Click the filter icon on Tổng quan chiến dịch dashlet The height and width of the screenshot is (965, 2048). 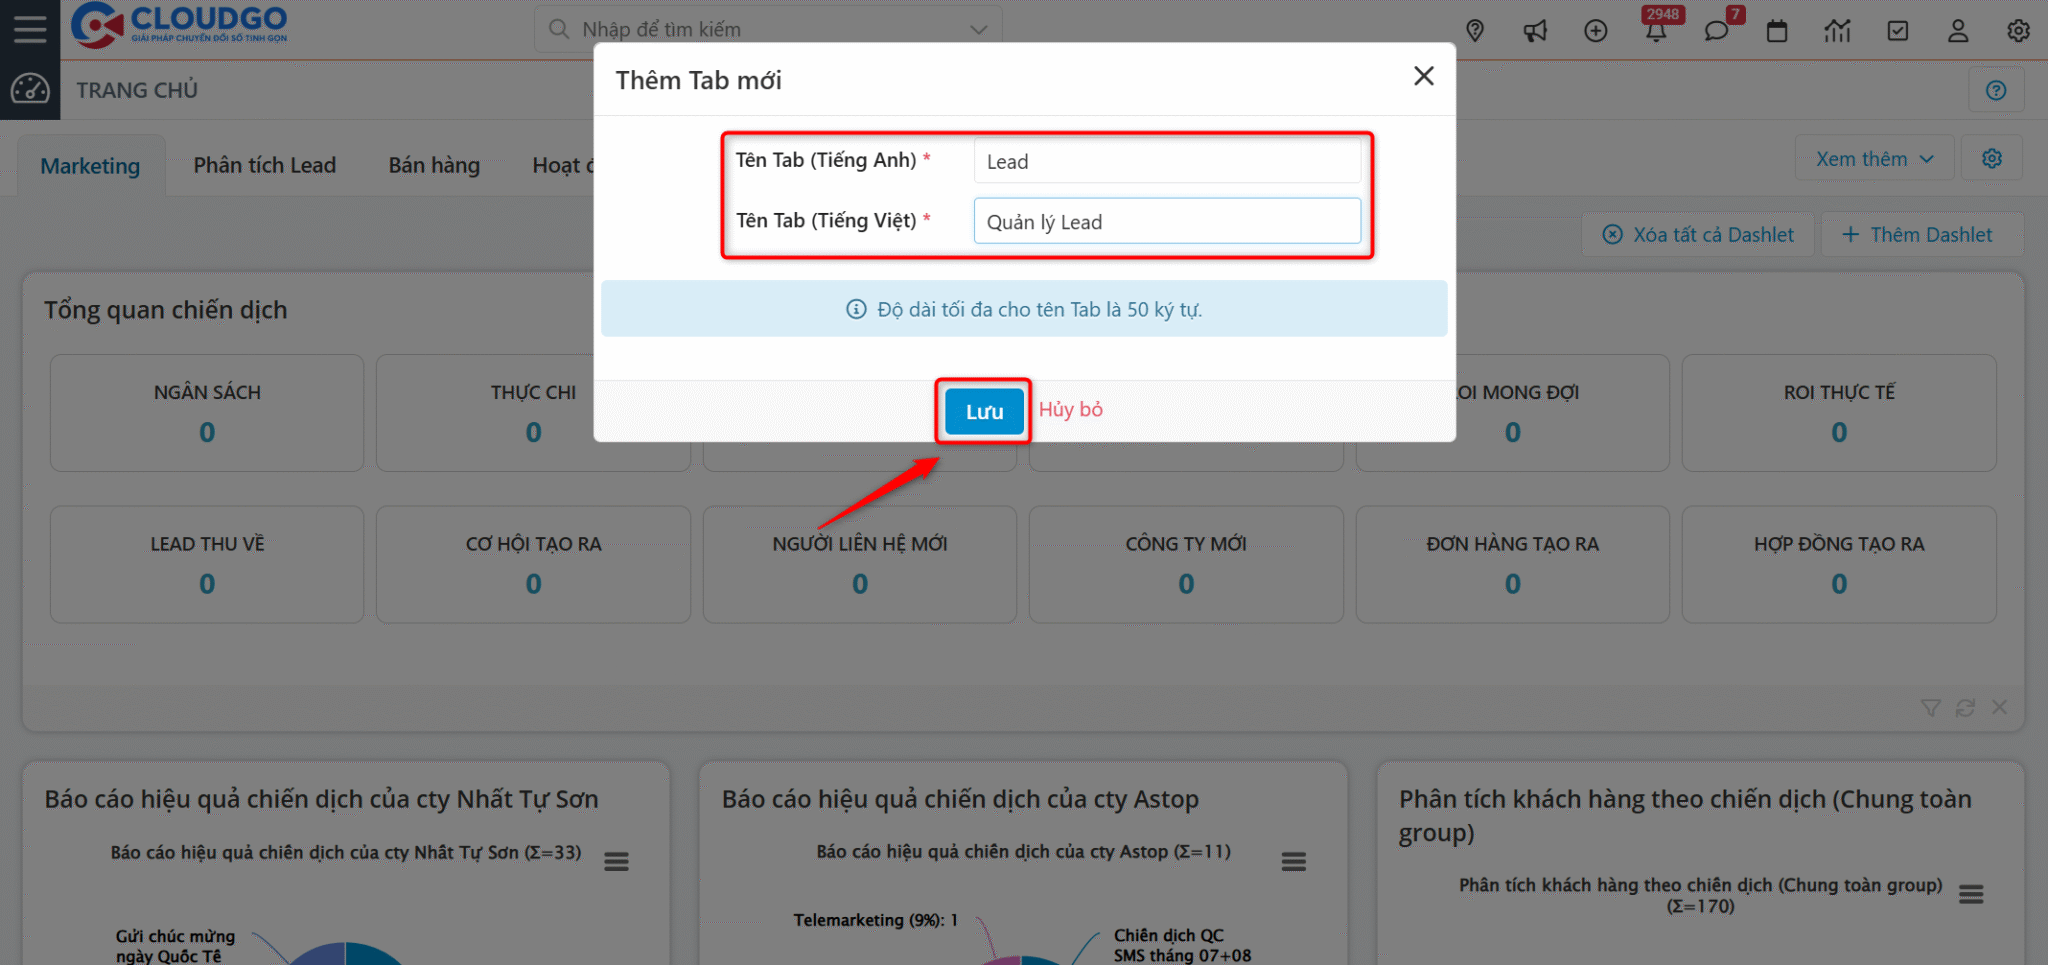(x=1931, y=708)
